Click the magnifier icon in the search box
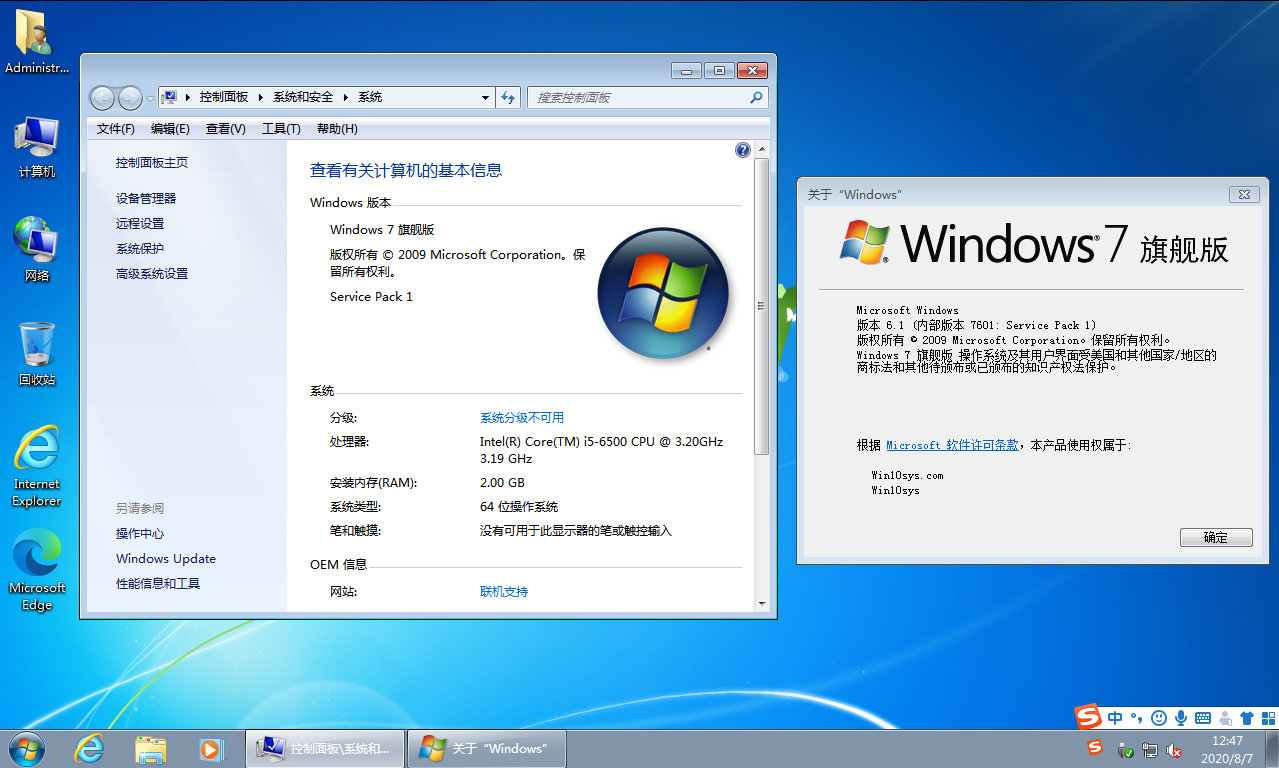Screen dimensions: 1279x768 (x=756, y=97)
